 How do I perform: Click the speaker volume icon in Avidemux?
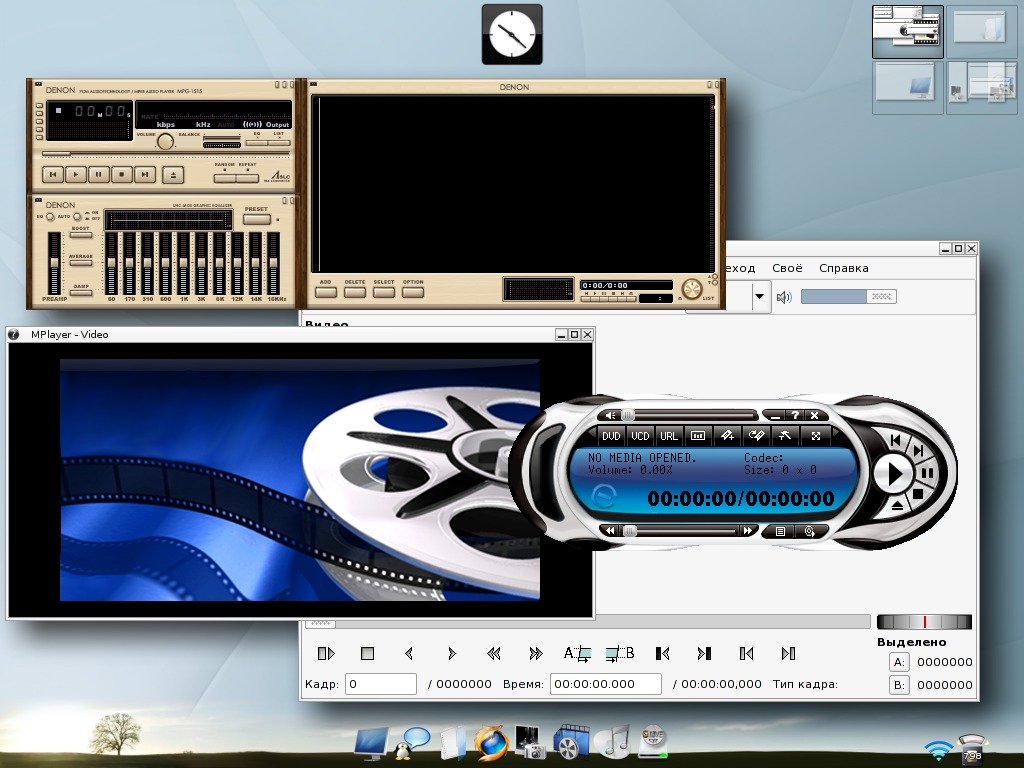coord(784,297)
